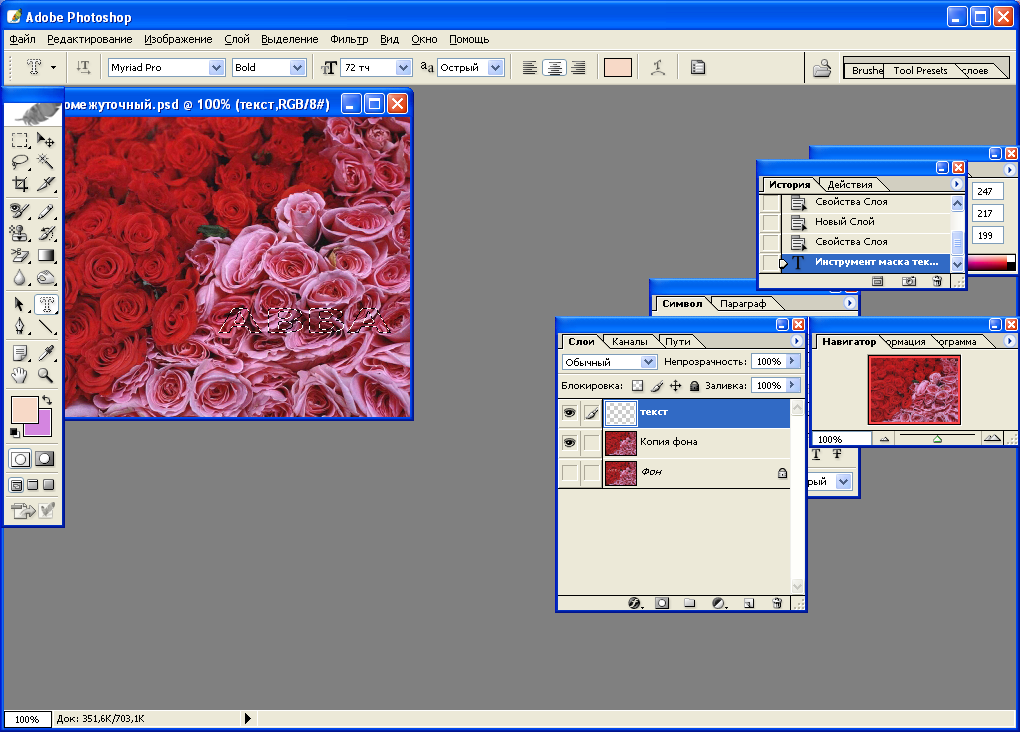Toggle lock image pixels brush icon
1020x732 pixels.
point(657,386)
